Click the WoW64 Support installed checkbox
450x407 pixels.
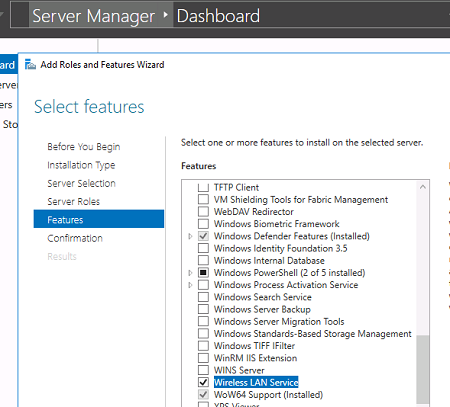[x=203, y=395]
